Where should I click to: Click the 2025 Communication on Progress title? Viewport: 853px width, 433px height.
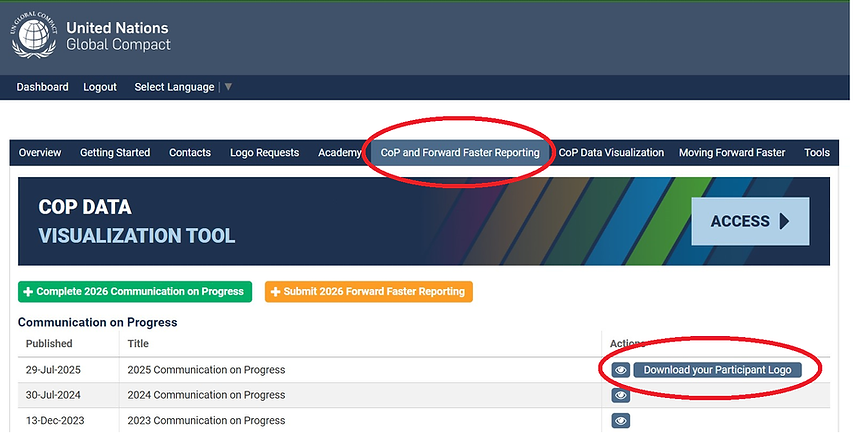click(206, 370)
